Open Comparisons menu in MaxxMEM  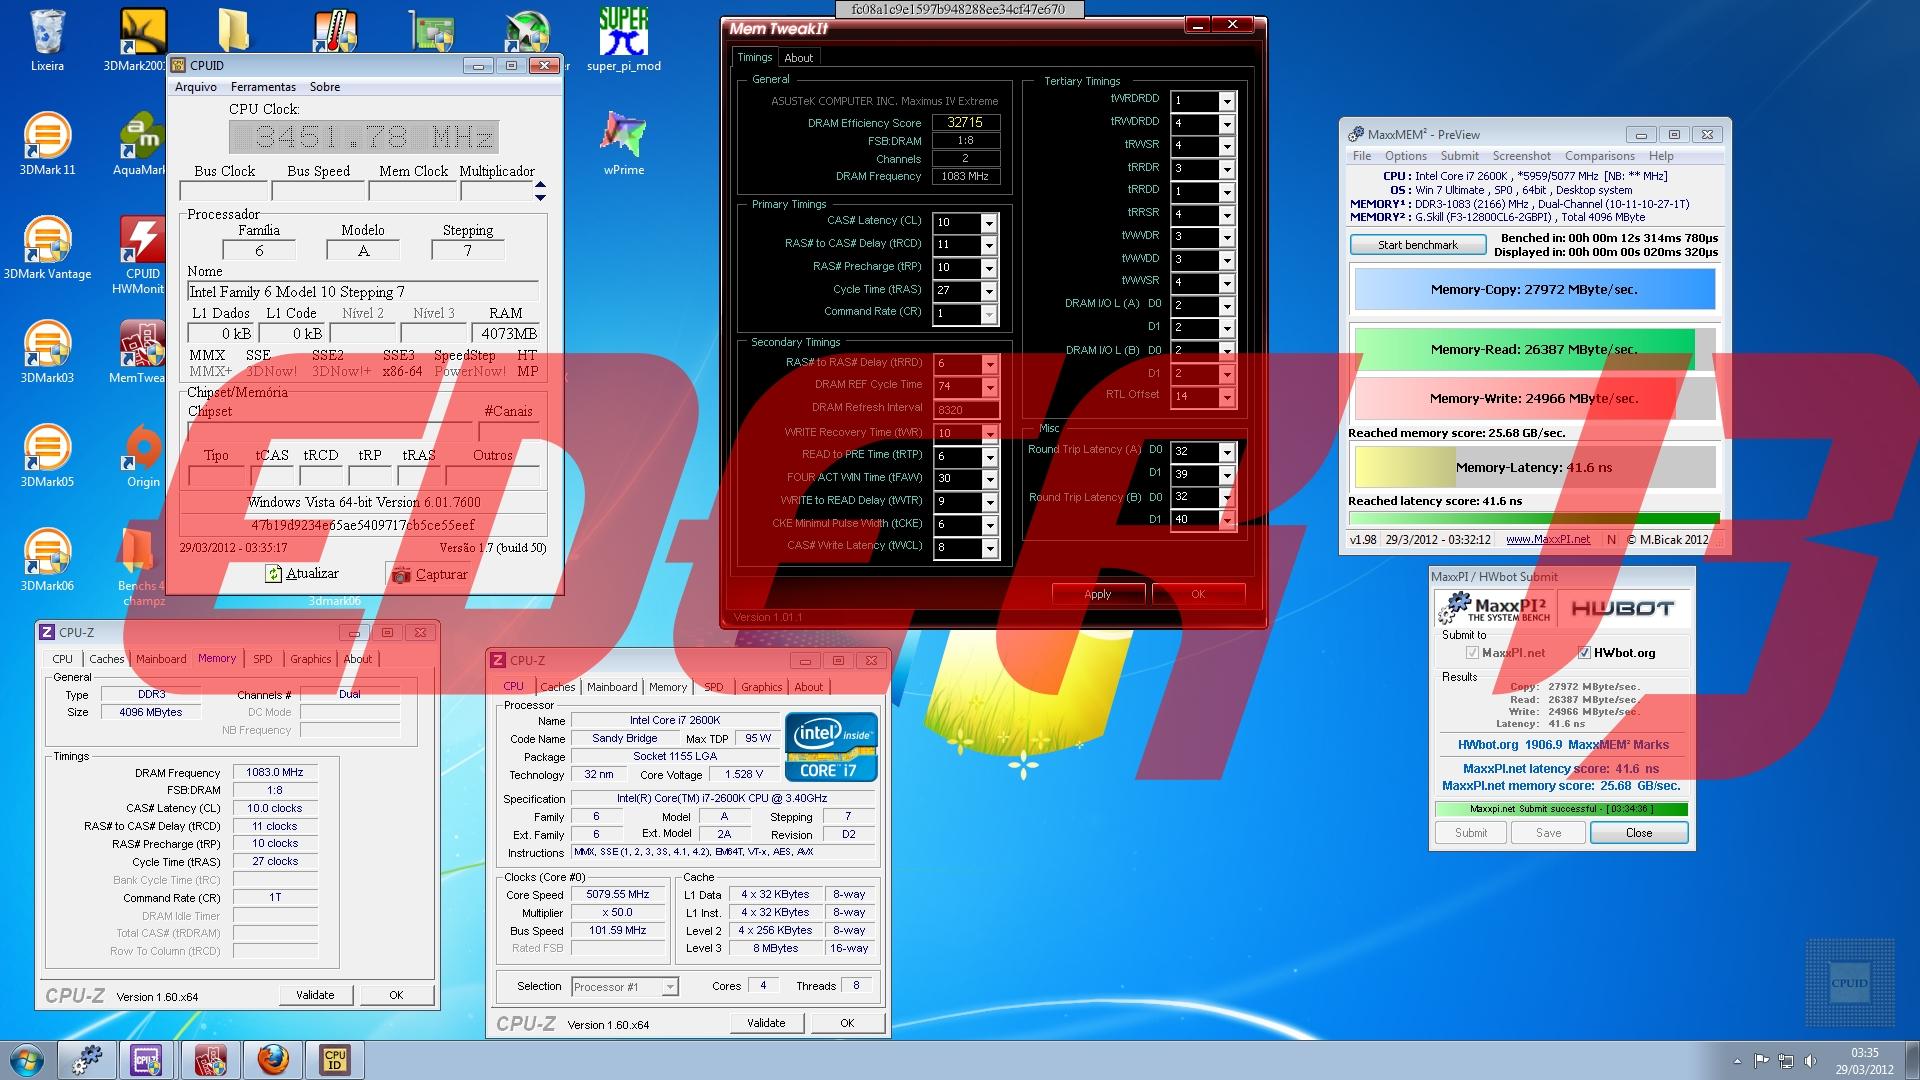click(1599, 156)
